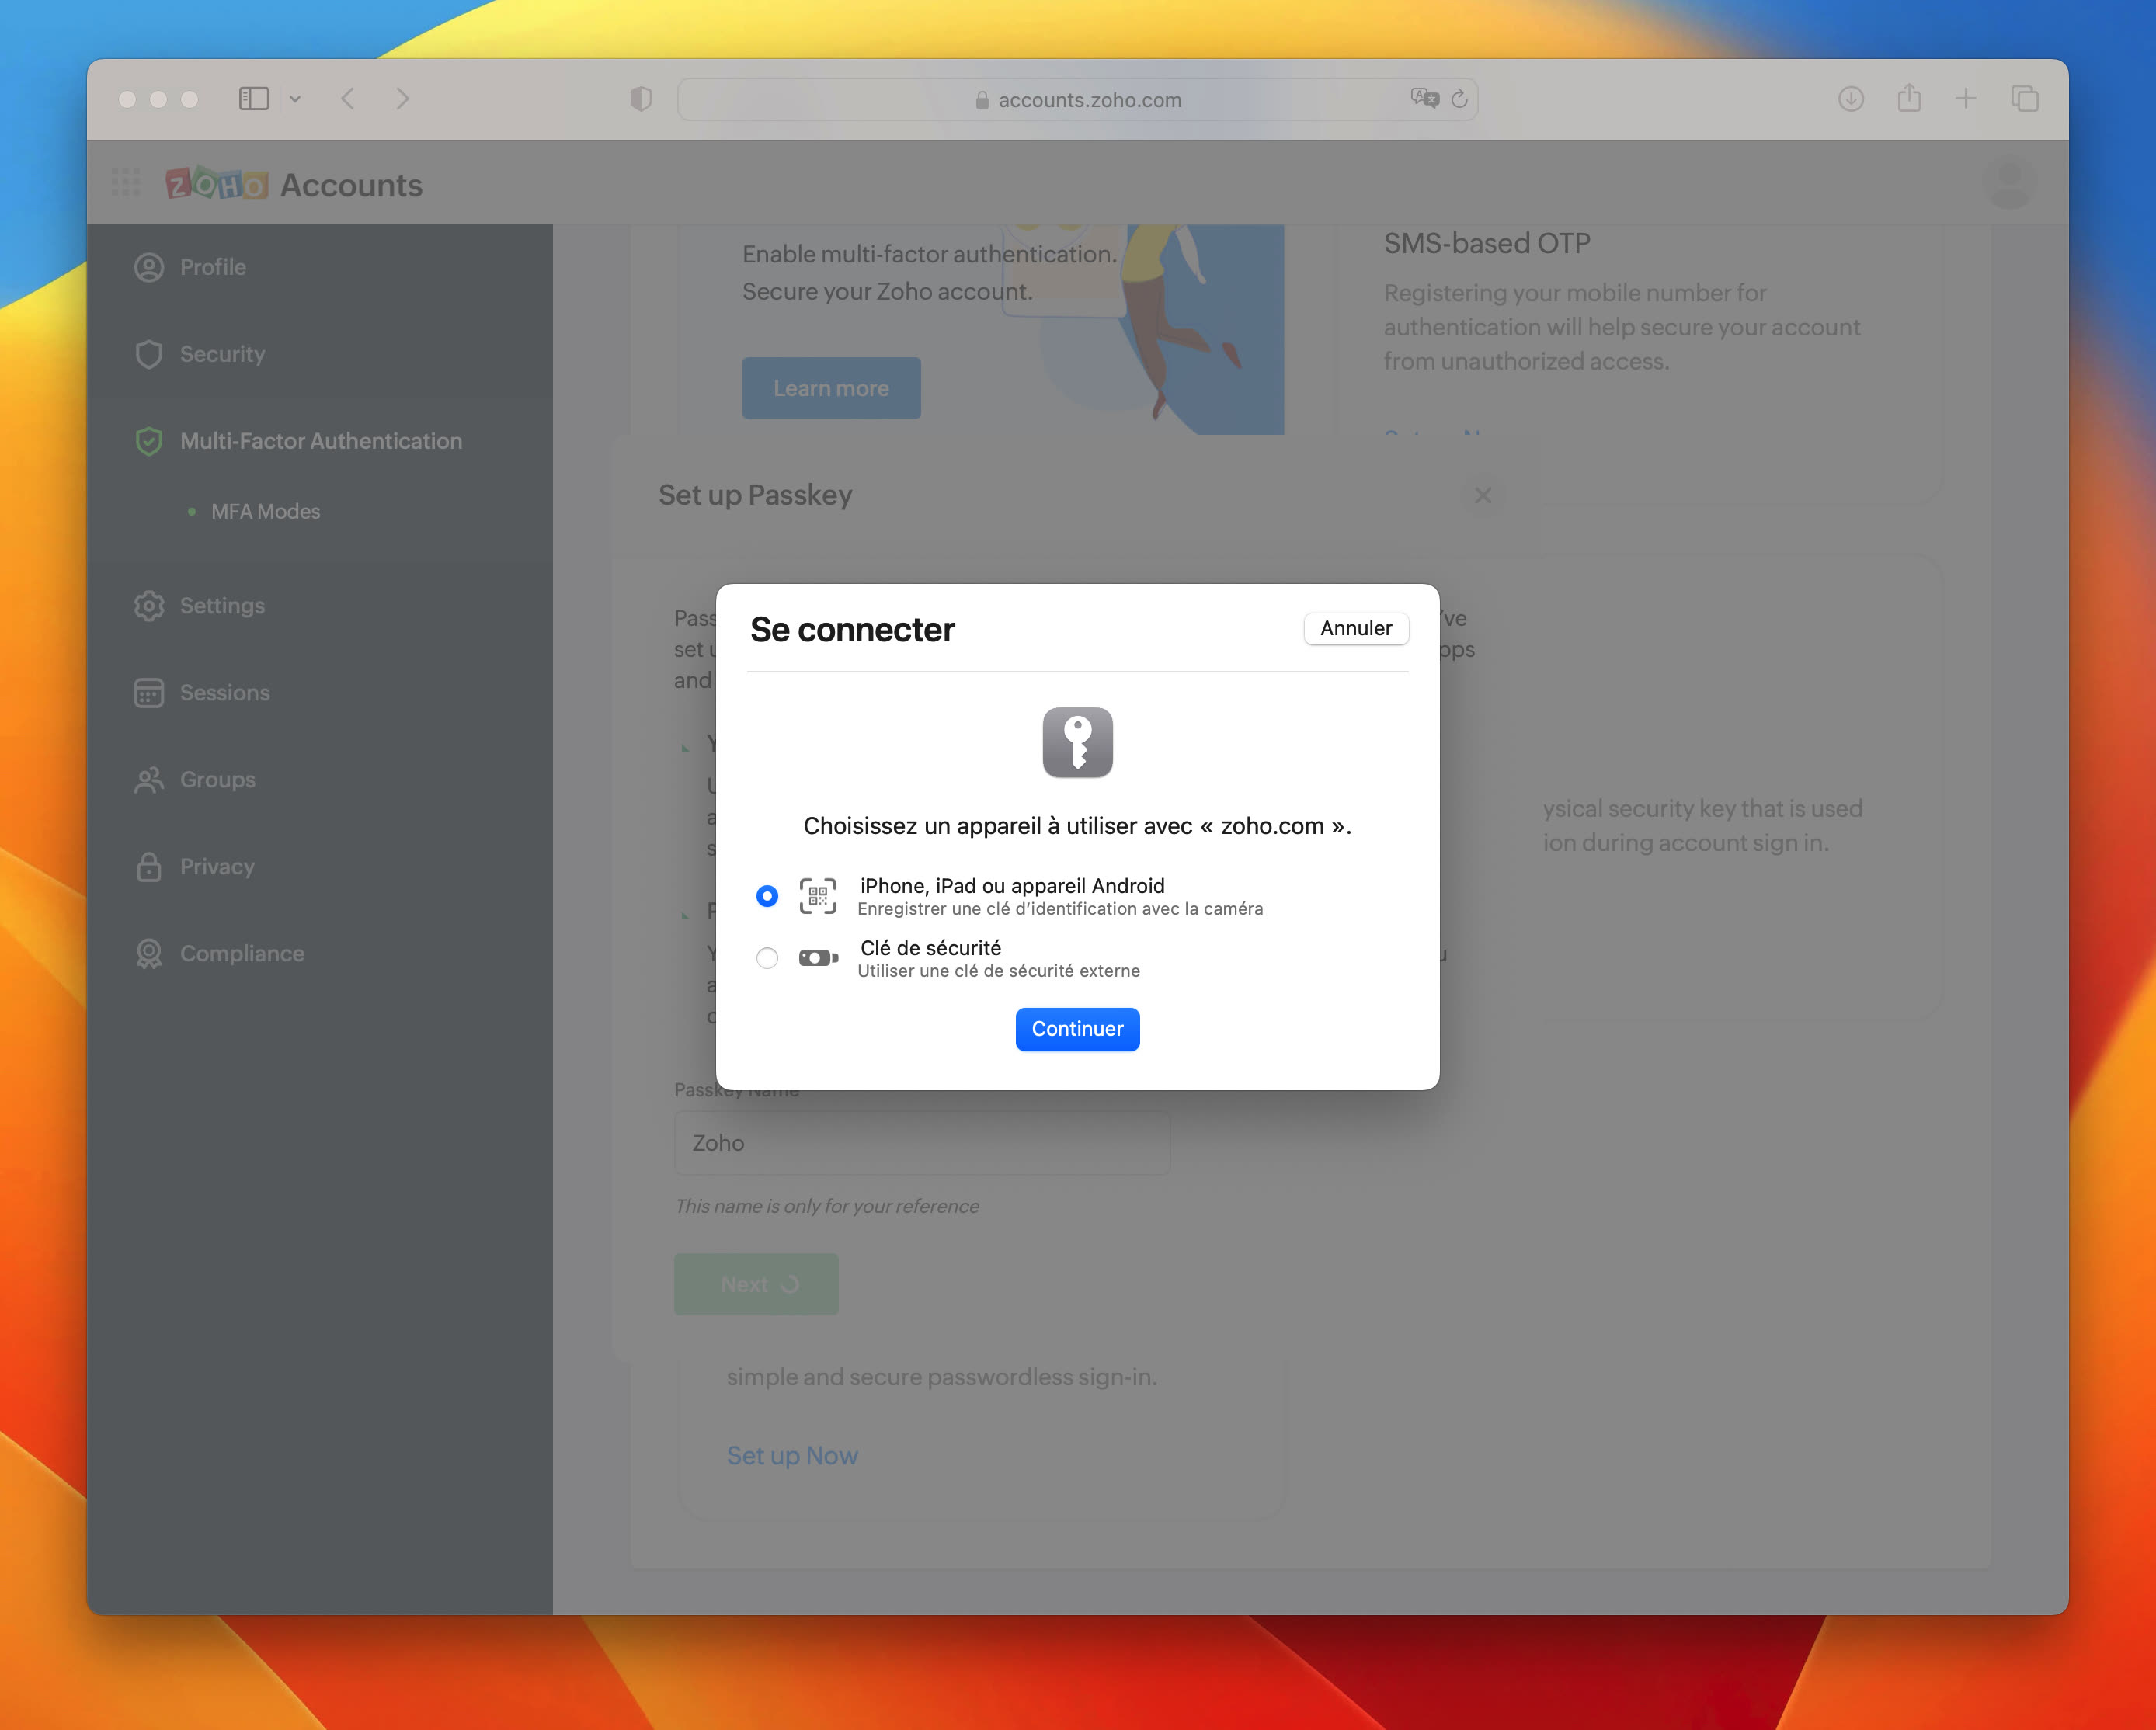2156x1730 pixels.
Task: Select the Clé de sécurité radio option
Action: pyautogui.click(x=767, y=958)
